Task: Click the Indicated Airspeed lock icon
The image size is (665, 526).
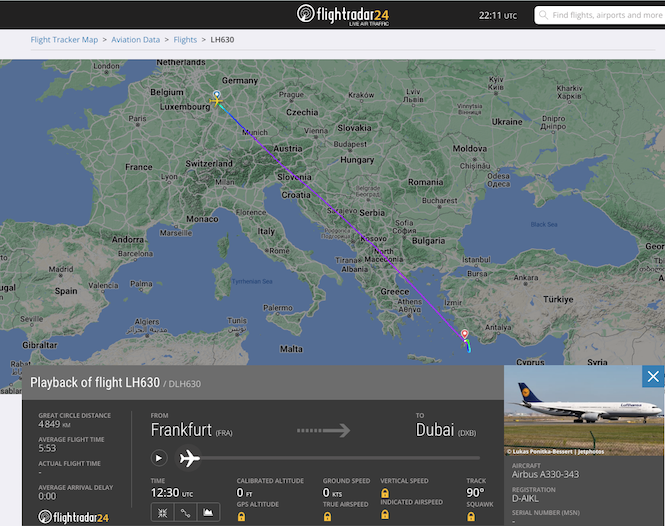Action: tap(385, 515)
